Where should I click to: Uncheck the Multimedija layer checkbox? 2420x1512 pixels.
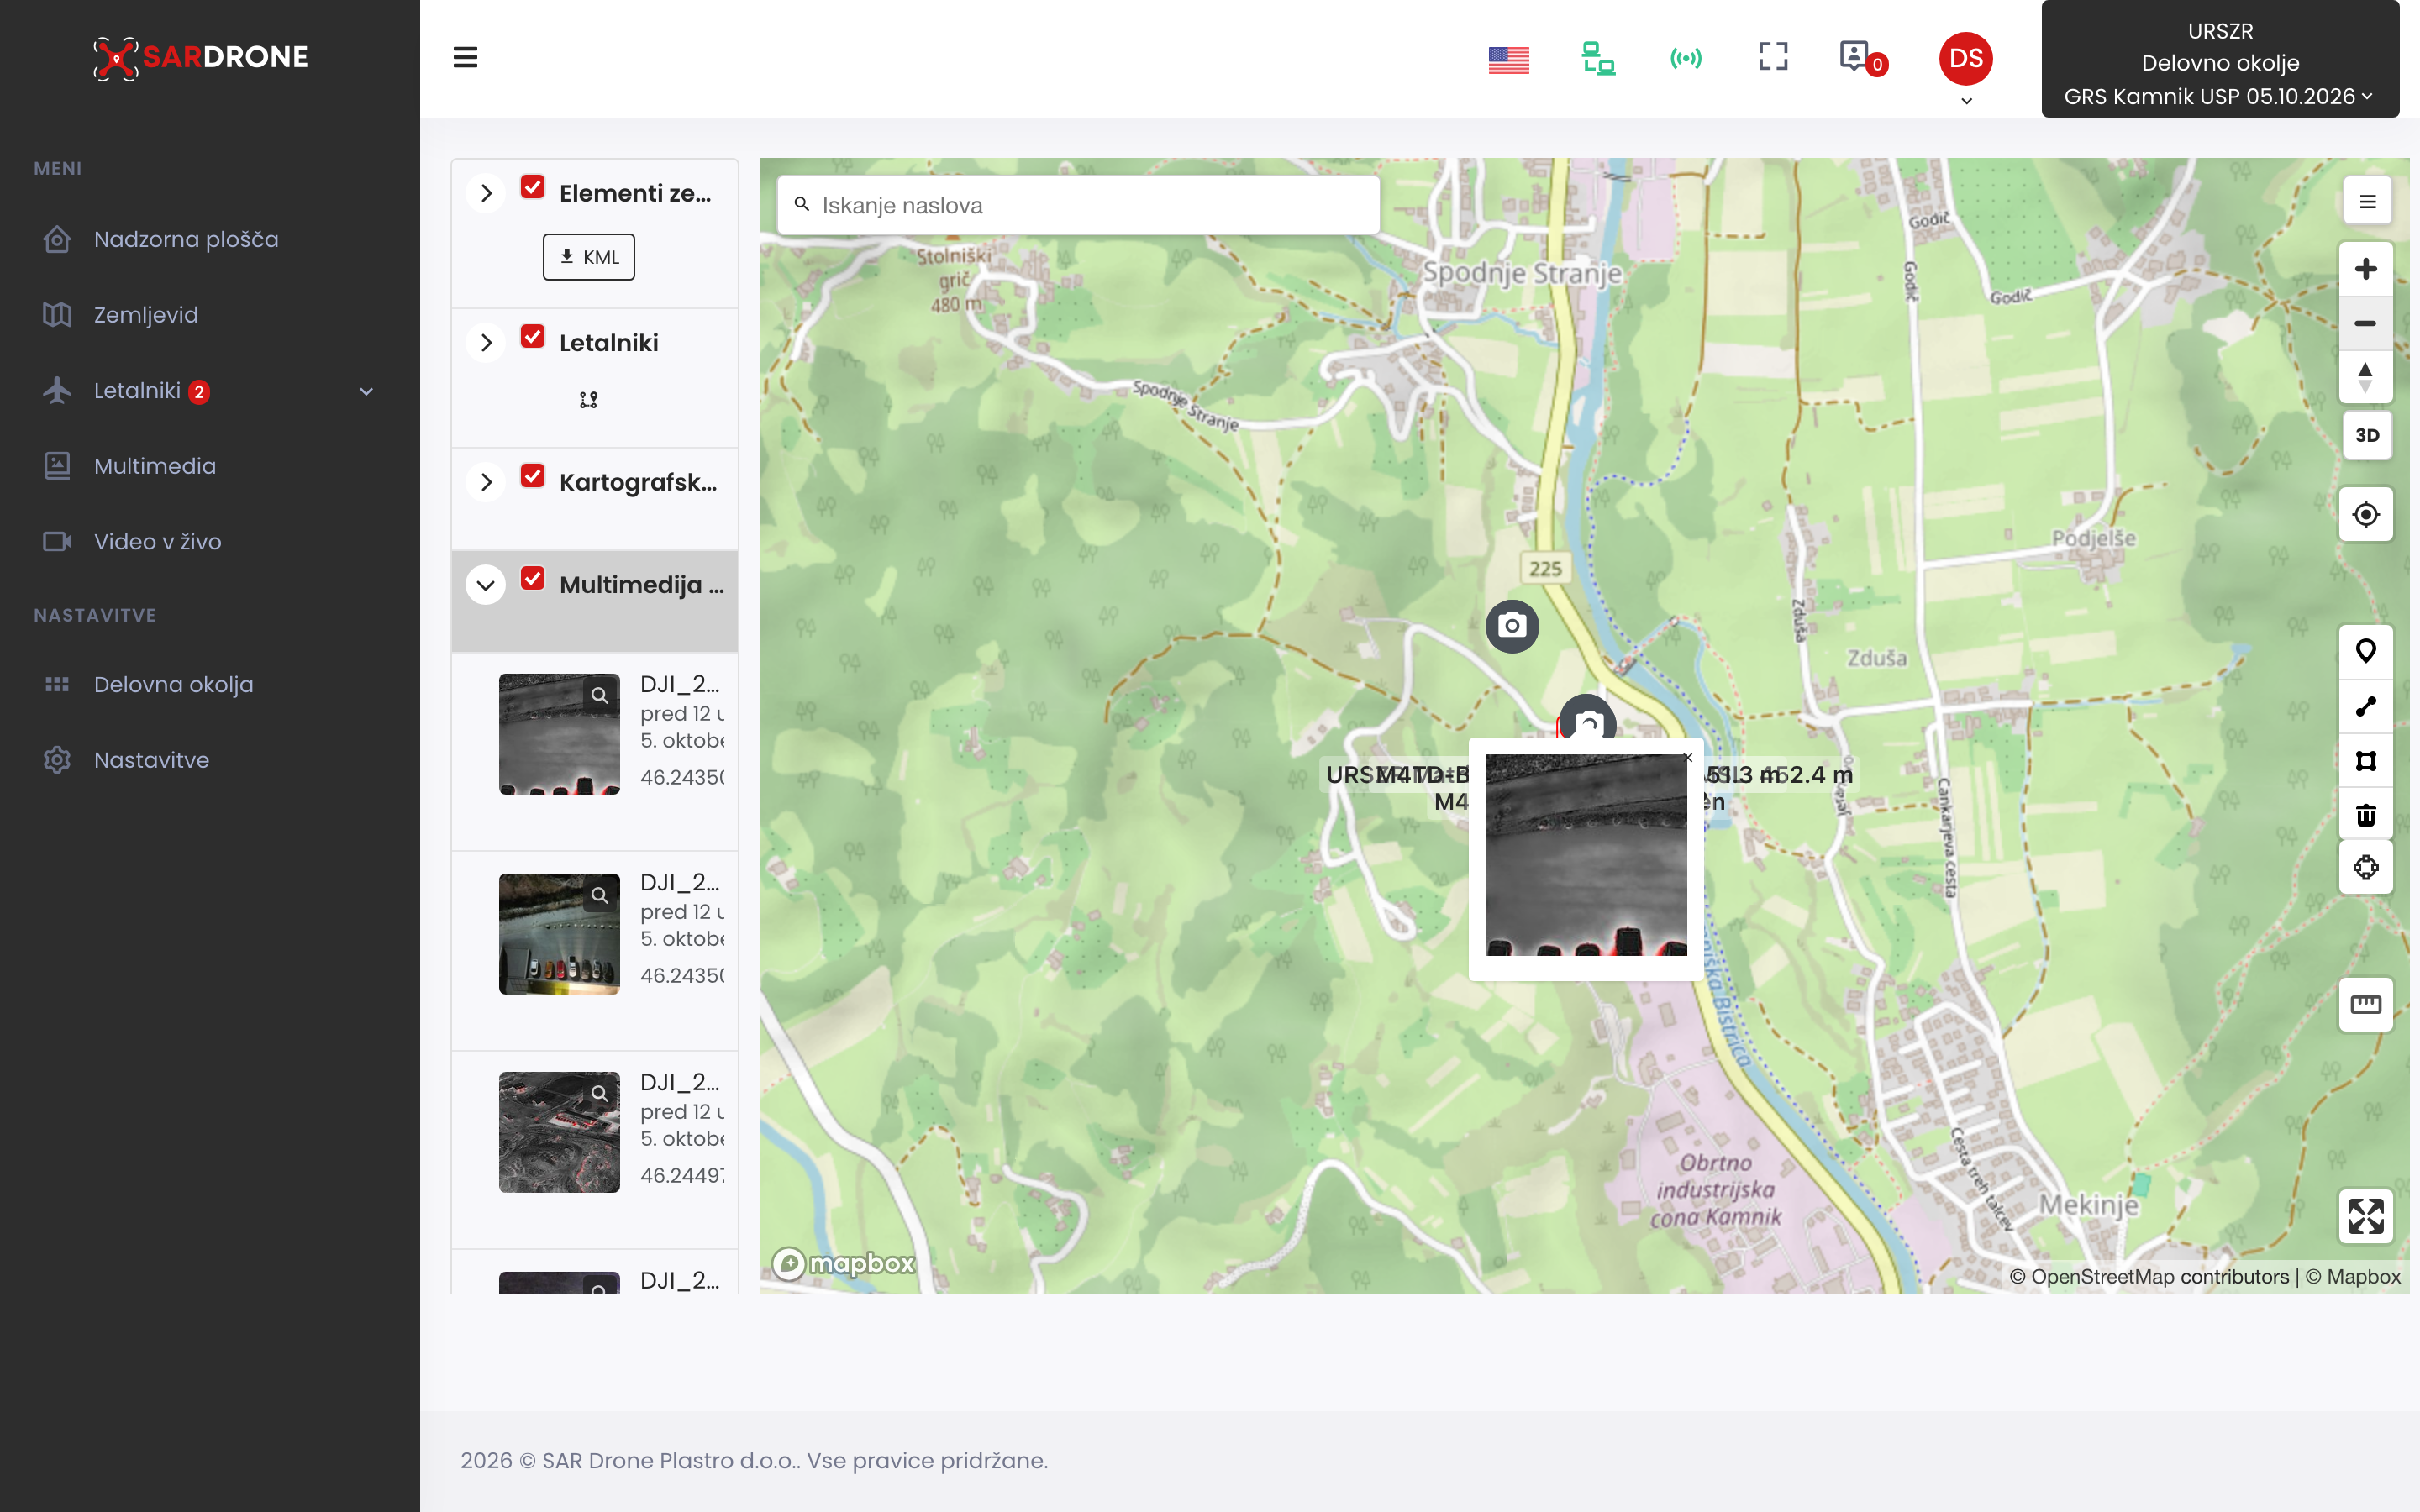pyautogui.click(x=533, y=579)
